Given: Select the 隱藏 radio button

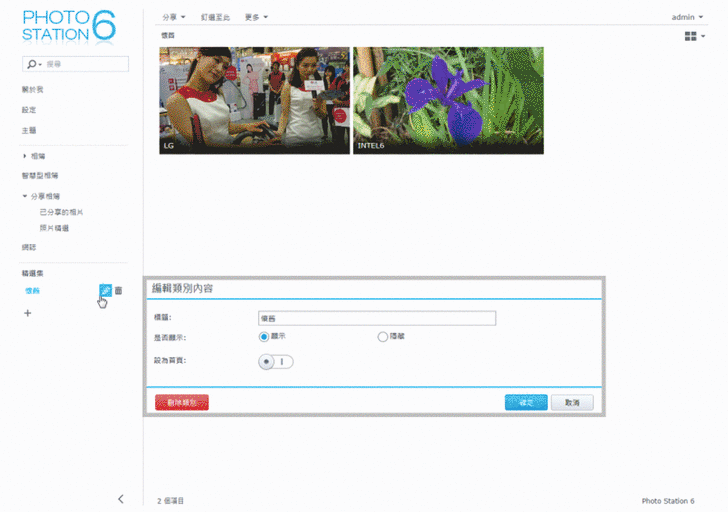Looking at the screenshot, I should 382,337.
